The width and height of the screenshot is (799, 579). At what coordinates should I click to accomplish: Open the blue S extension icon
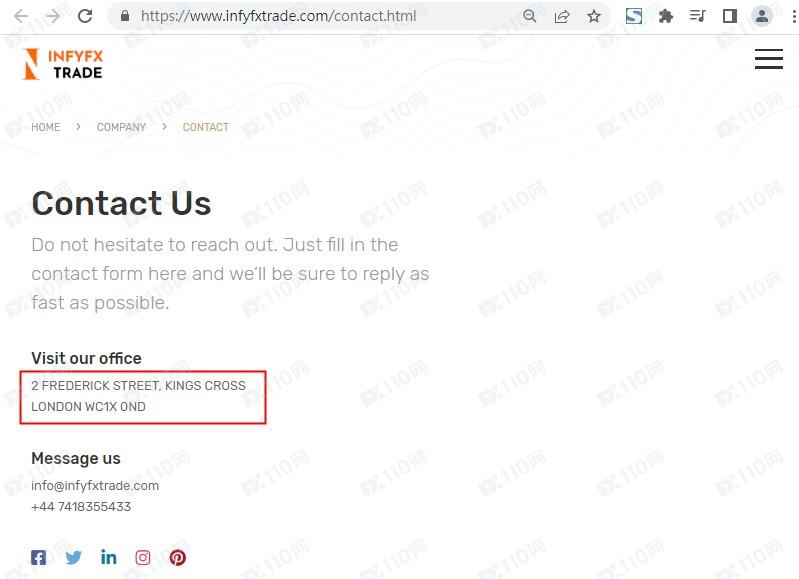pos(634,16)
